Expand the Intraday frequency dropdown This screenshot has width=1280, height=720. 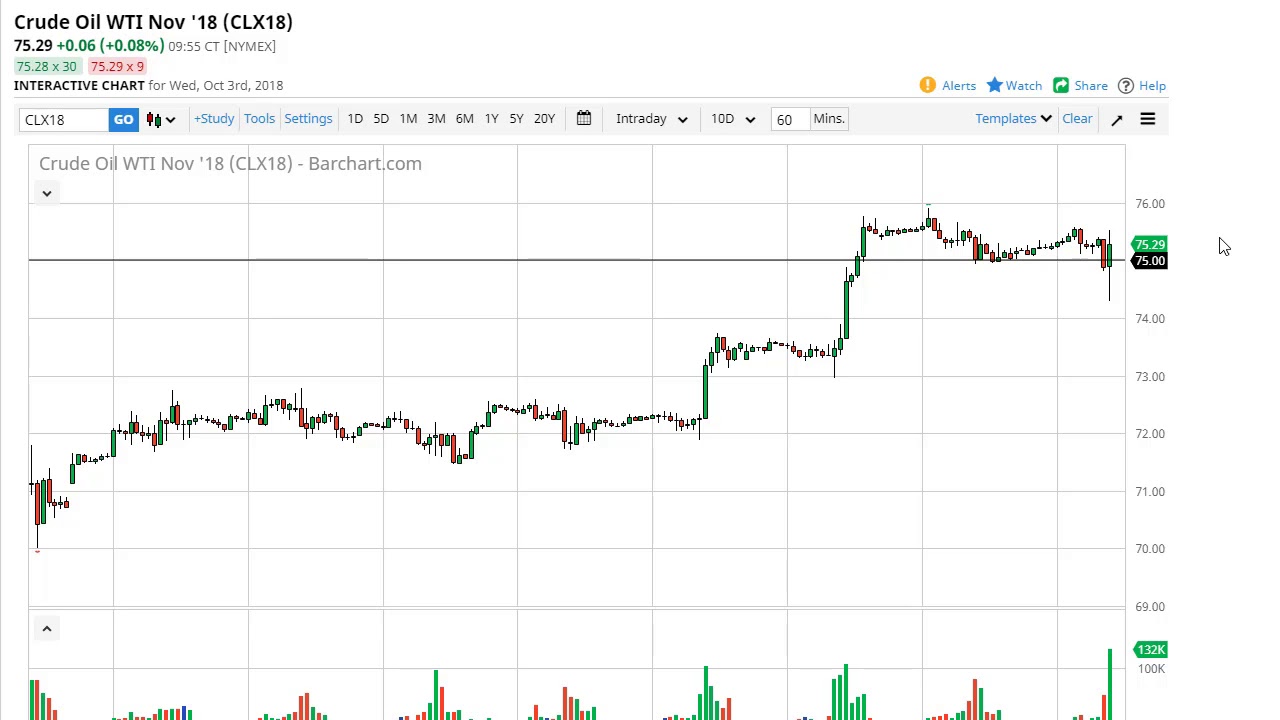(x=651, y=119)
